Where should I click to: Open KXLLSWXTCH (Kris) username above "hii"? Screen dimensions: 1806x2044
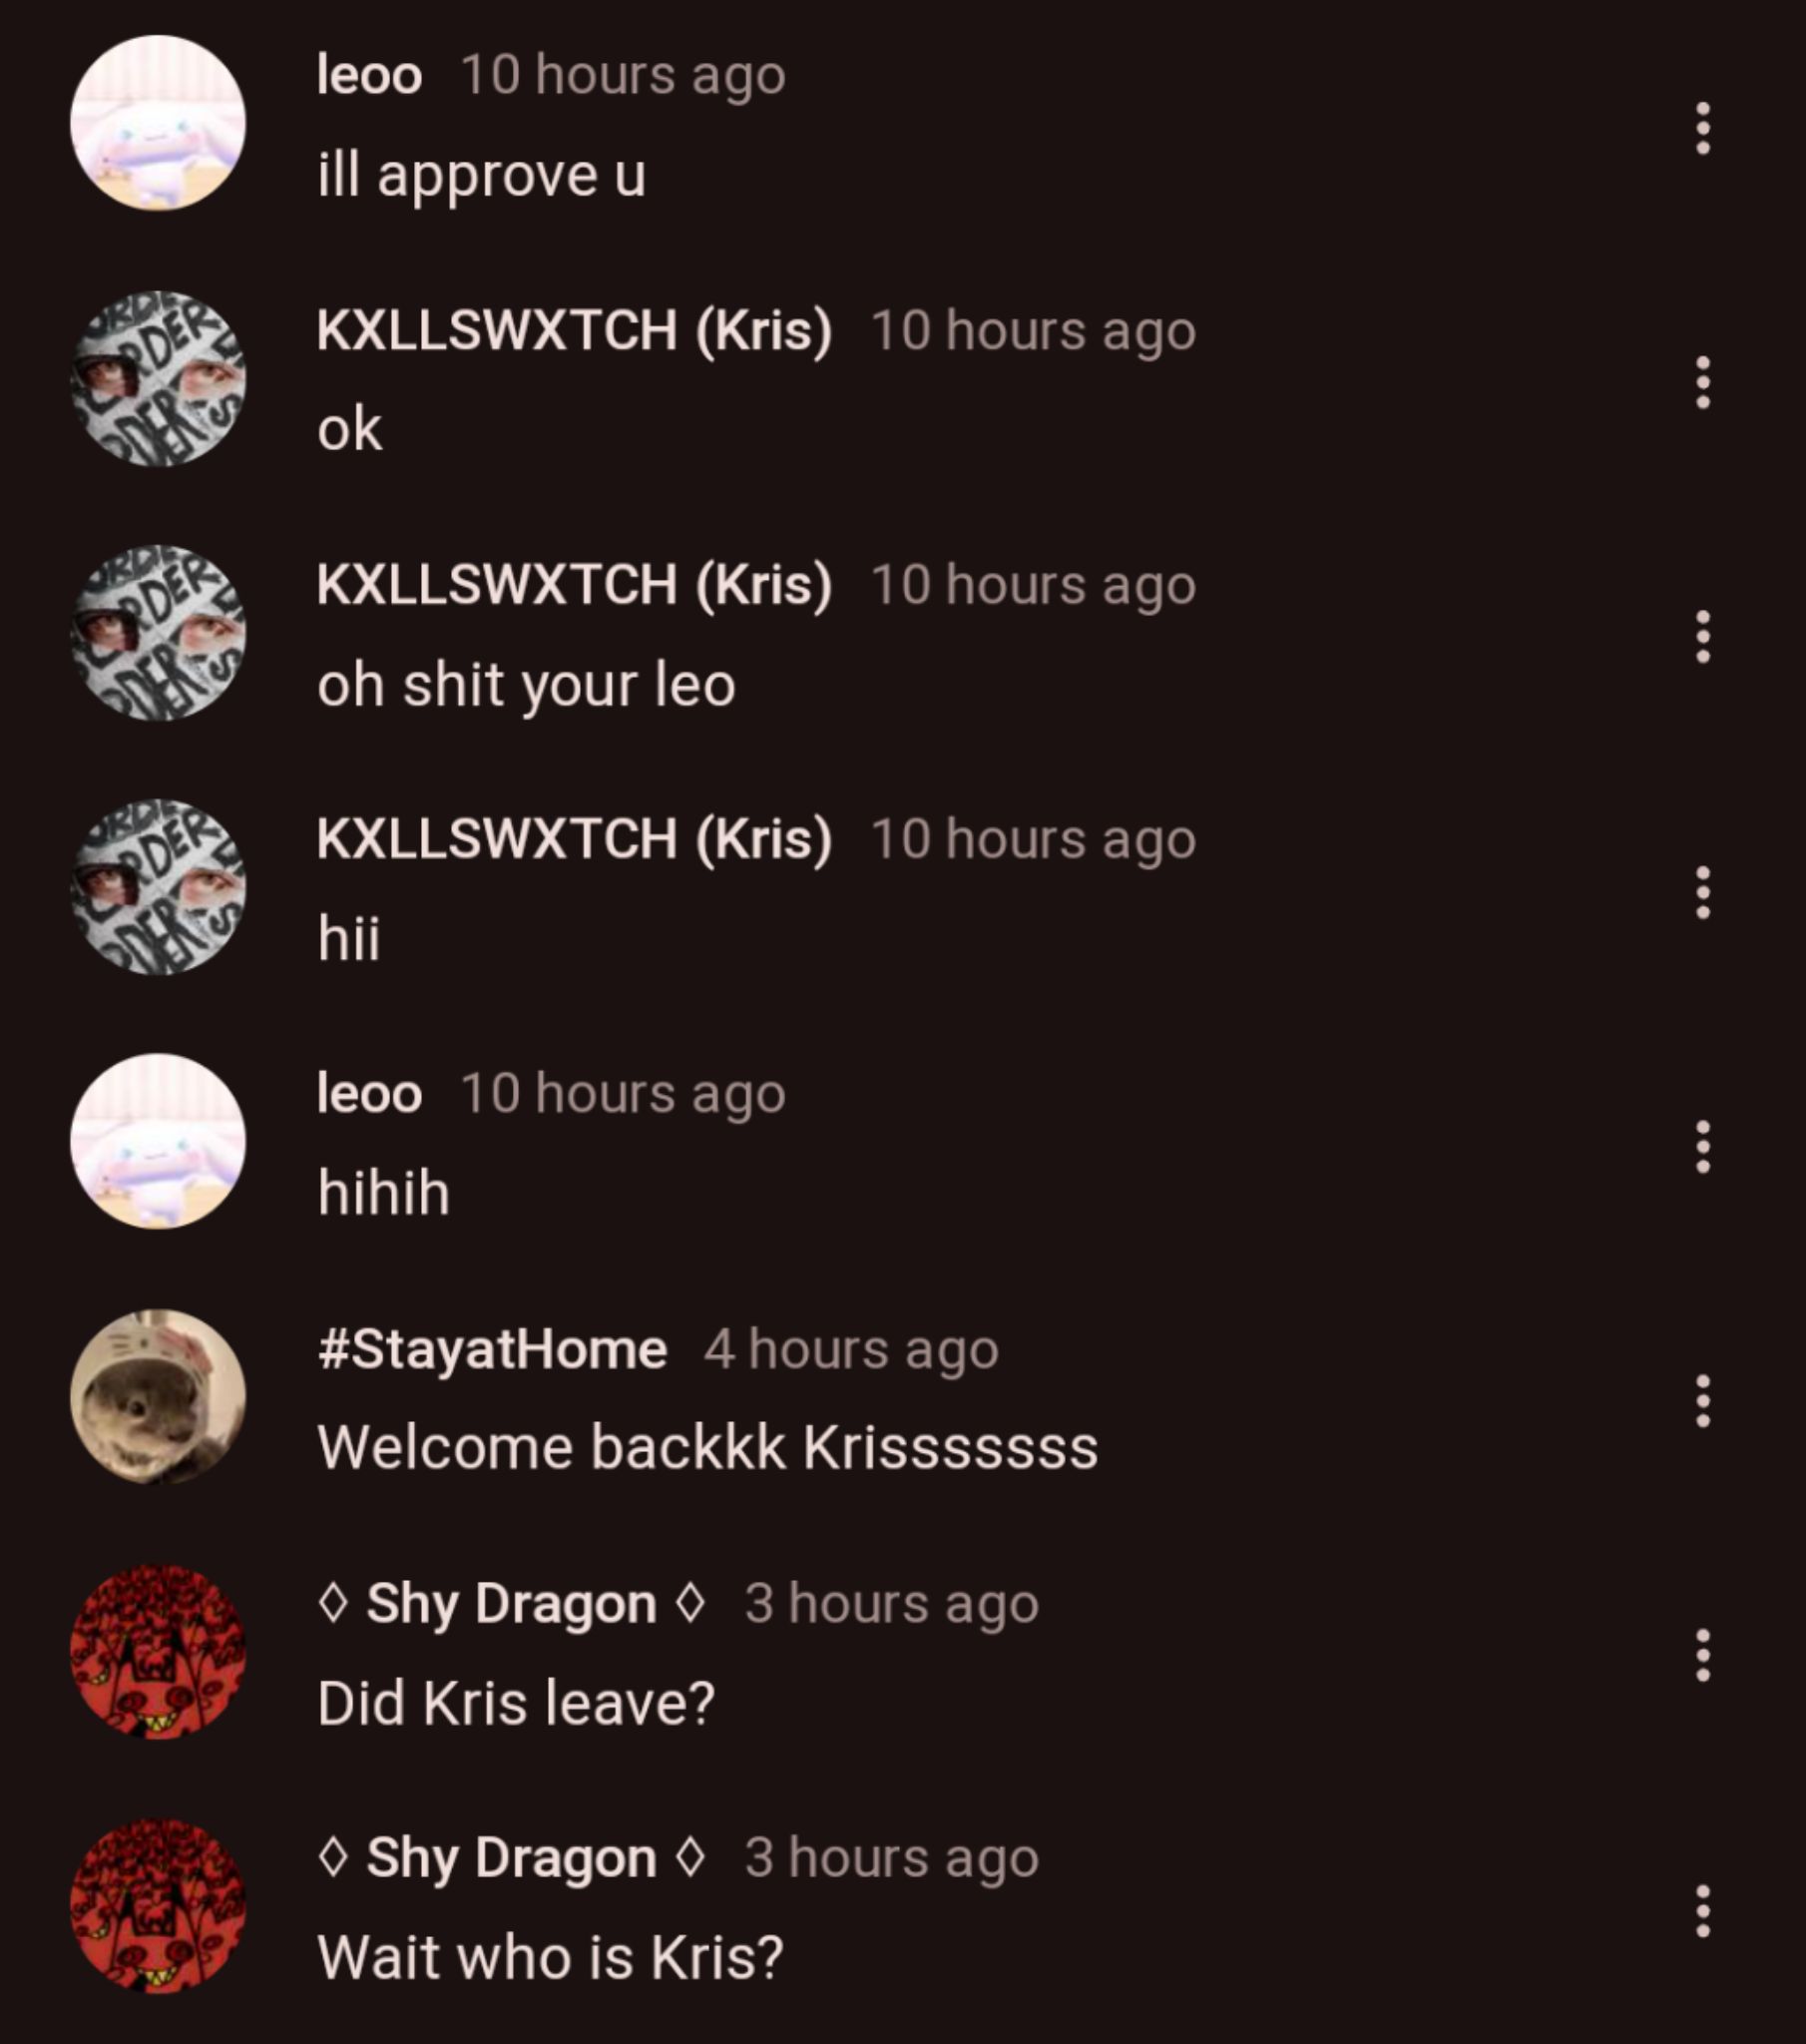pyautogui.click(x=574, y=838)
